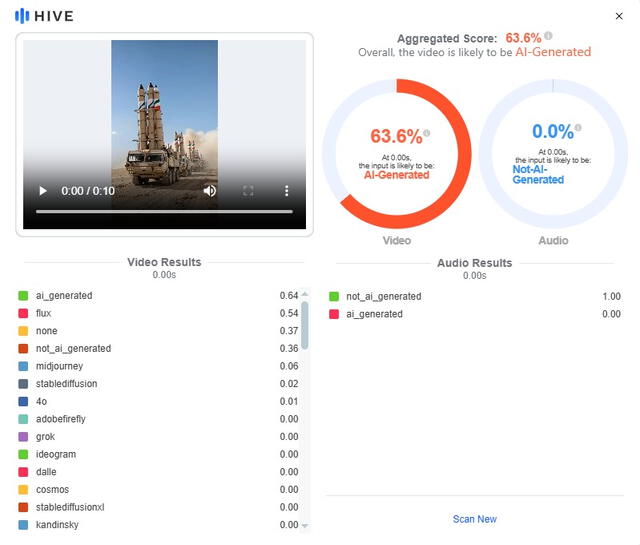The width and height of the screenshot is (640, 545).
Task: Click the 0.37 score for none
Action: 289,331
